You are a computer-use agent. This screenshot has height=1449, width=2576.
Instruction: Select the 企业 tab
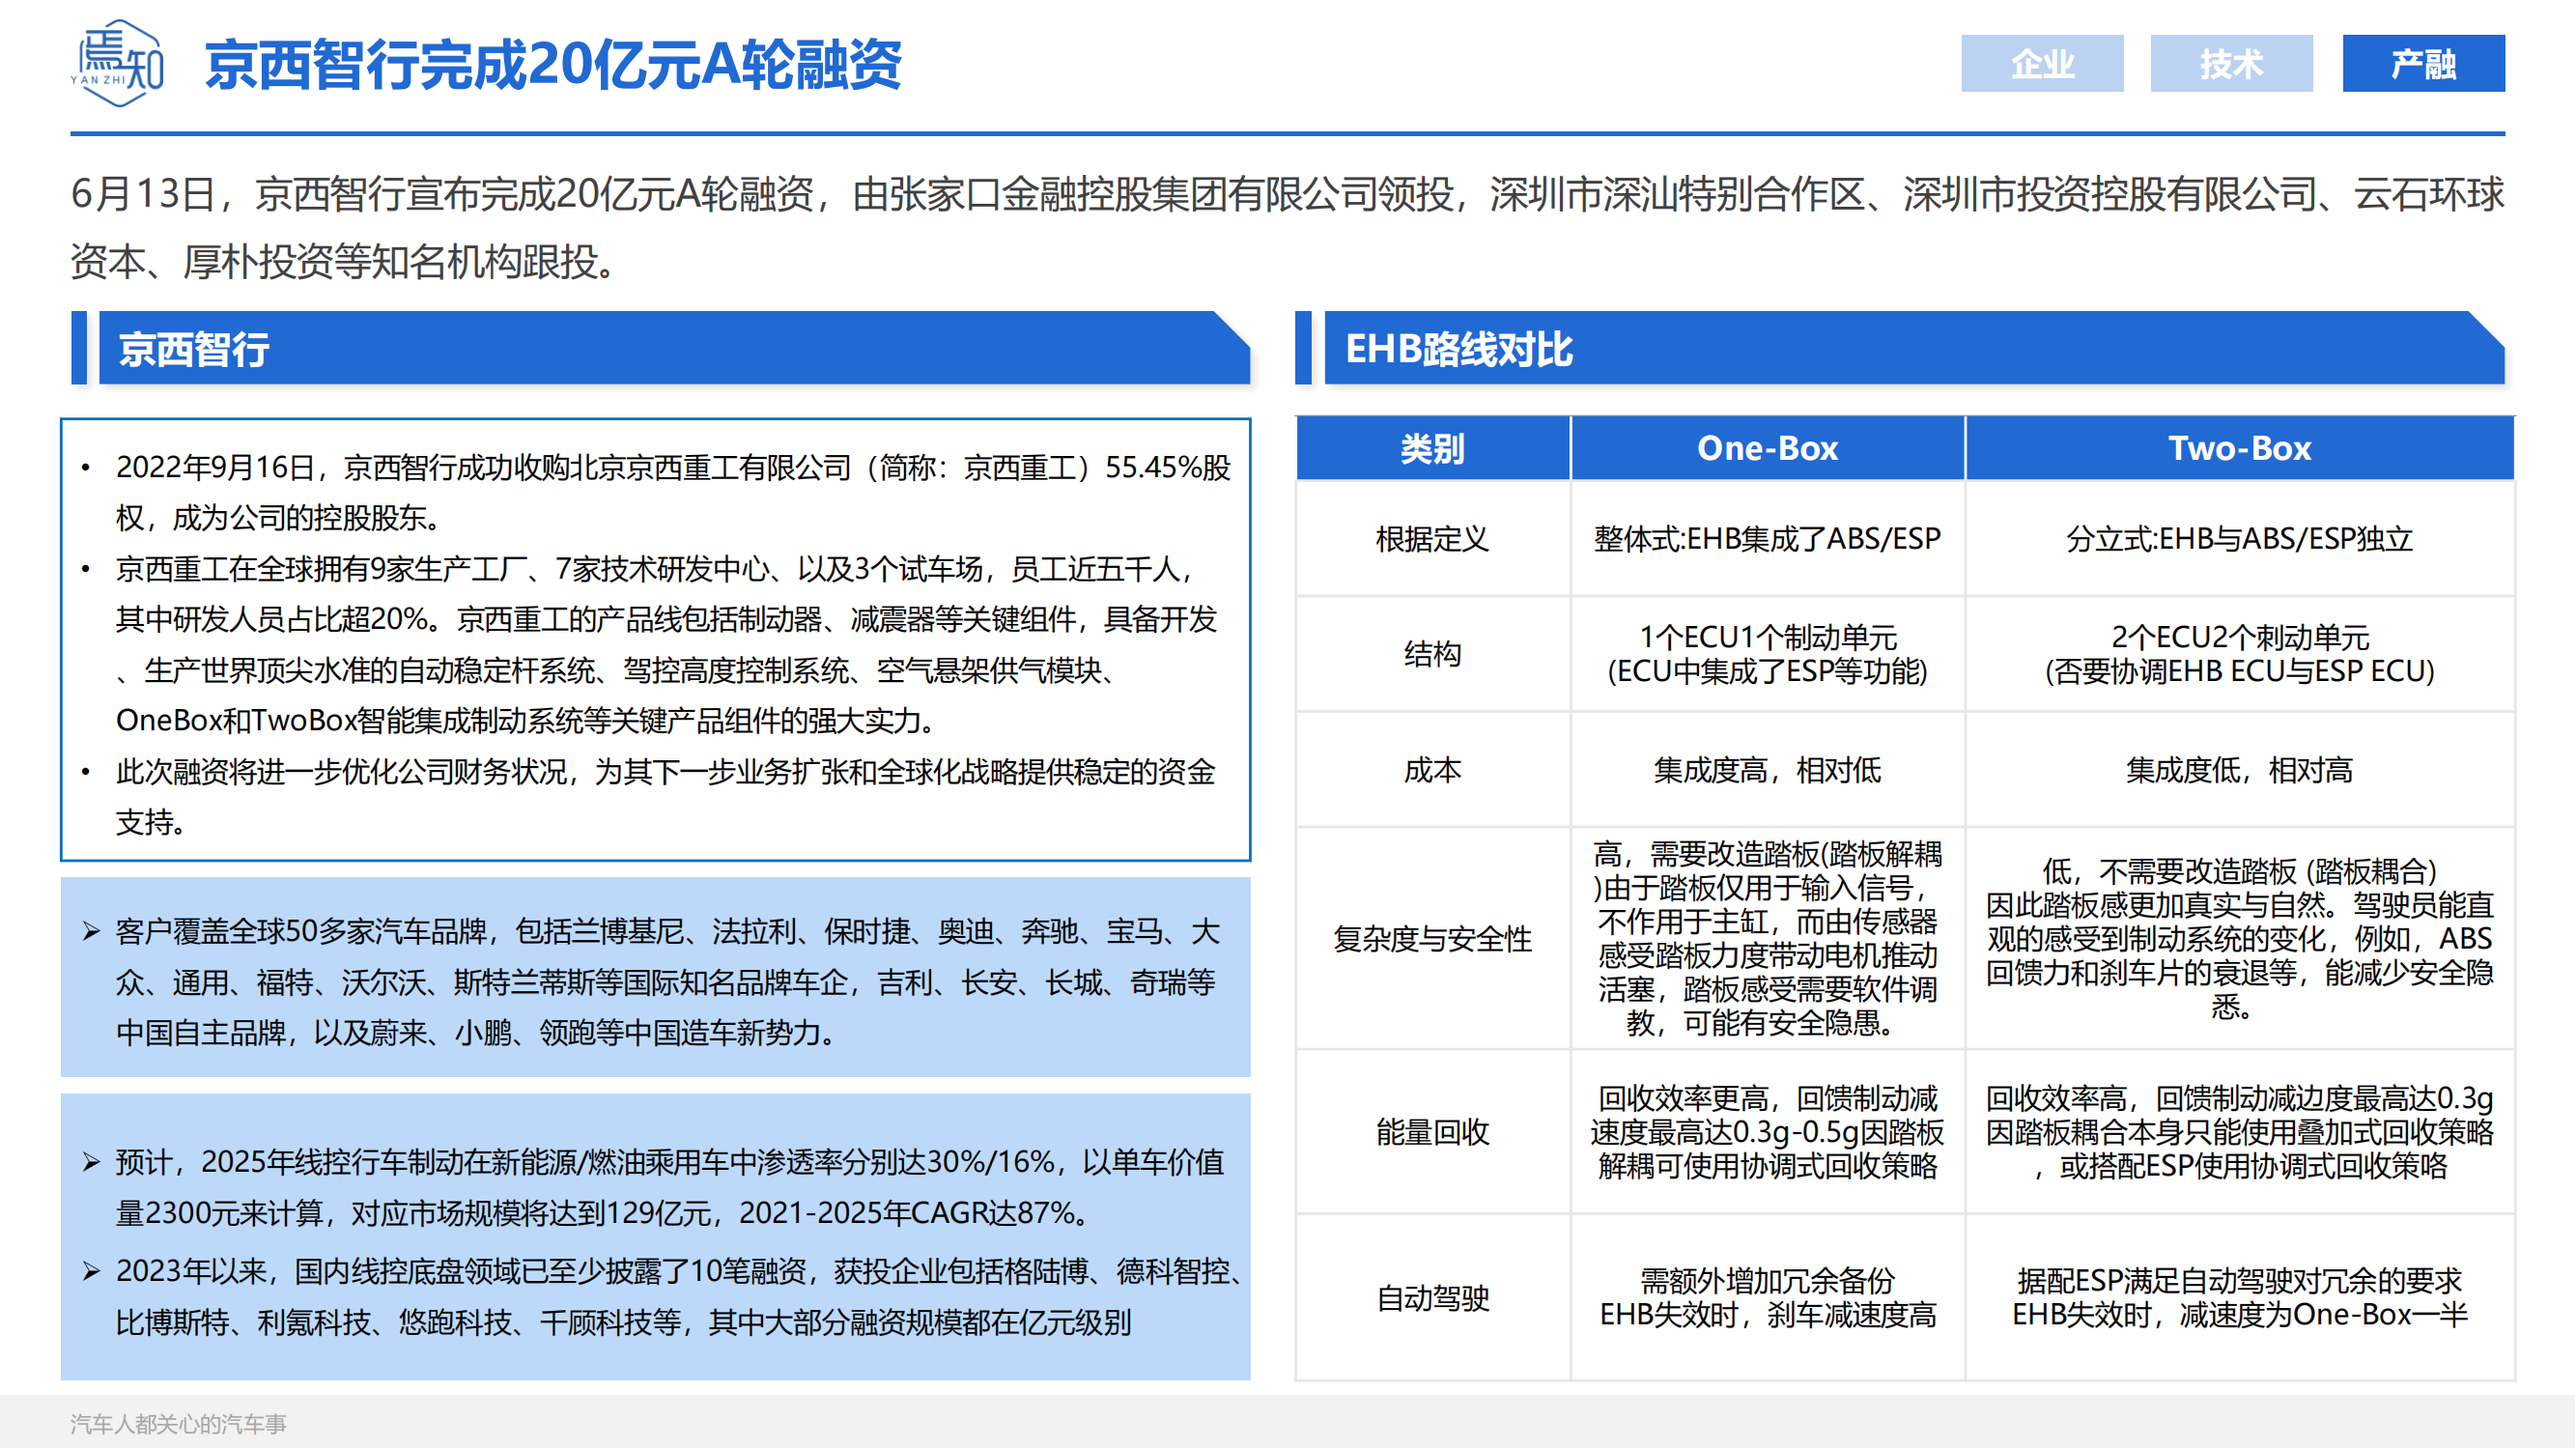coord(2042,64)
